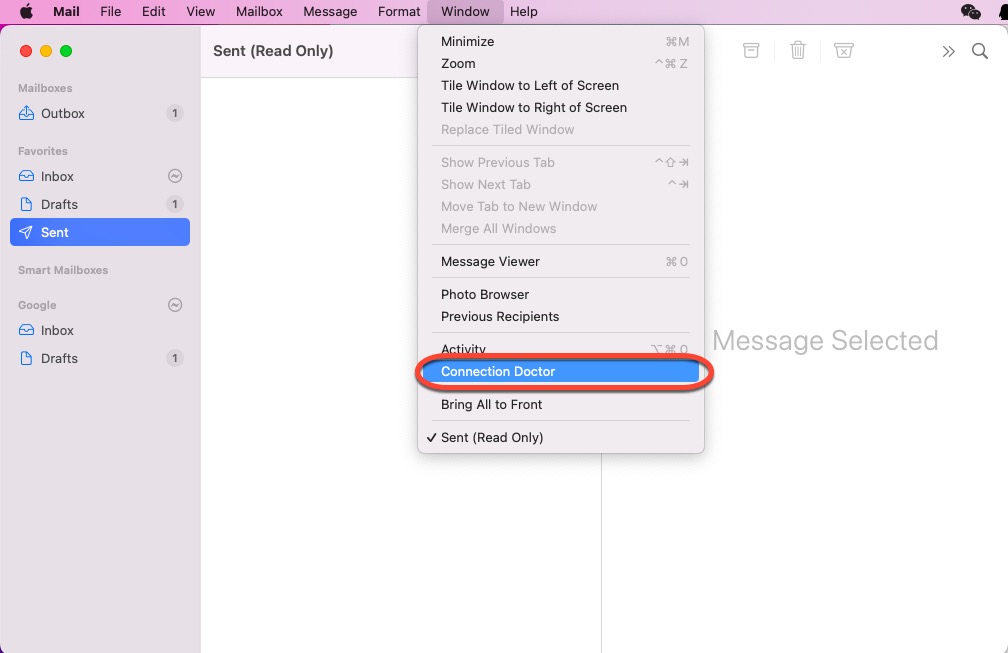Expand the toolbar overflow chevrons
This screenshot has height=653, width=1008.
coord(948,51)
